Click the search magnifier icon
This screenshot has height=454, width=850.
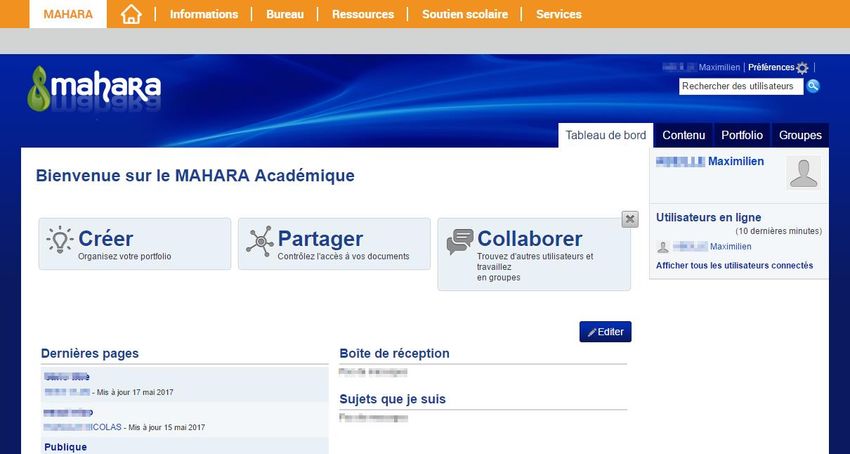(x=813, y=86)
